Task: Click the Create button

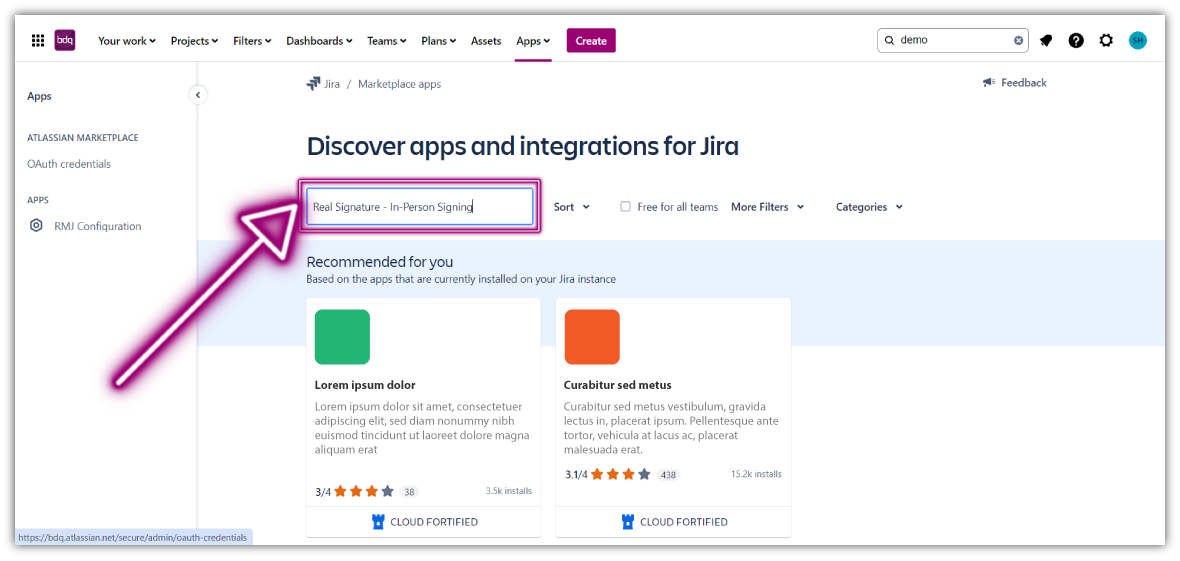Action: [591, 41]
